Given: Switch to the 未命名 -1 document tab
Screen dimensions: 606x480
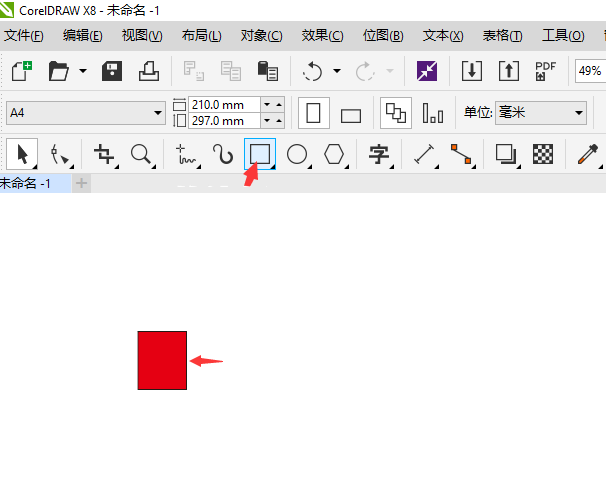Looking at the screenshot, I should (x=35, y=183).
